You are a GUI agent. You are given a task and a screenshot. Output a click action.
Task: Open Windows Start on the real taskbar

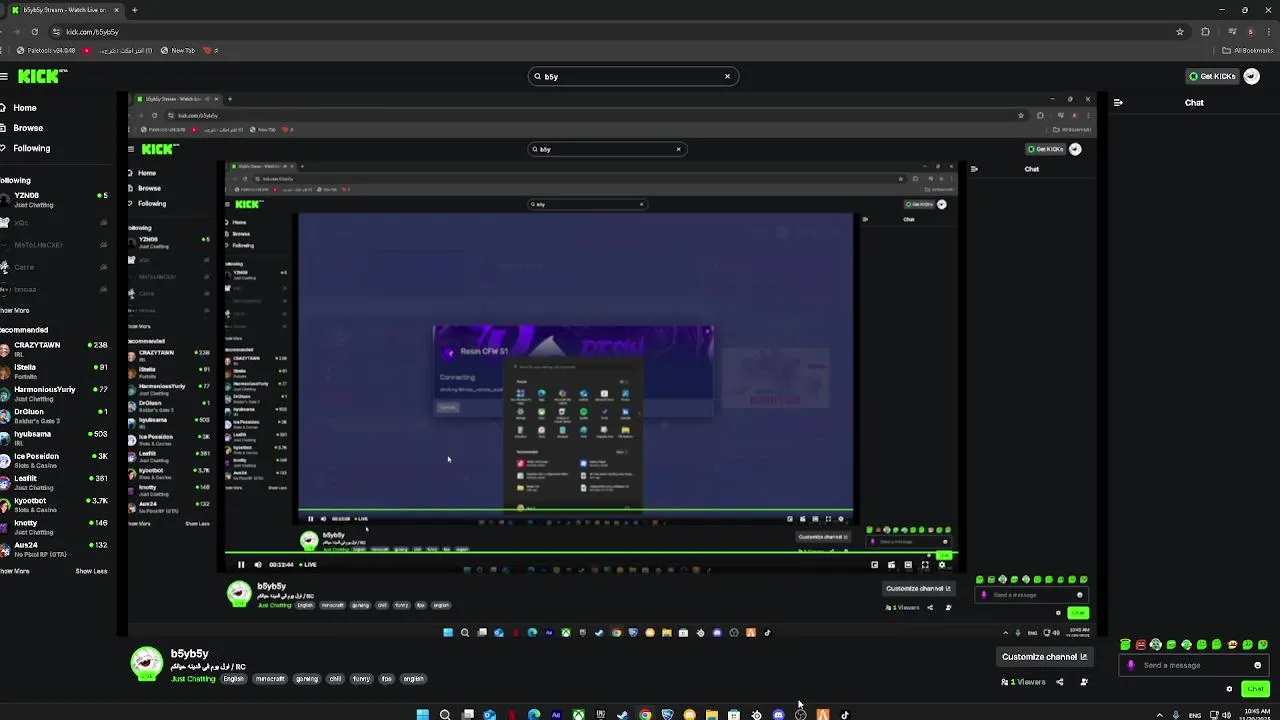click(x=423, y=714)
